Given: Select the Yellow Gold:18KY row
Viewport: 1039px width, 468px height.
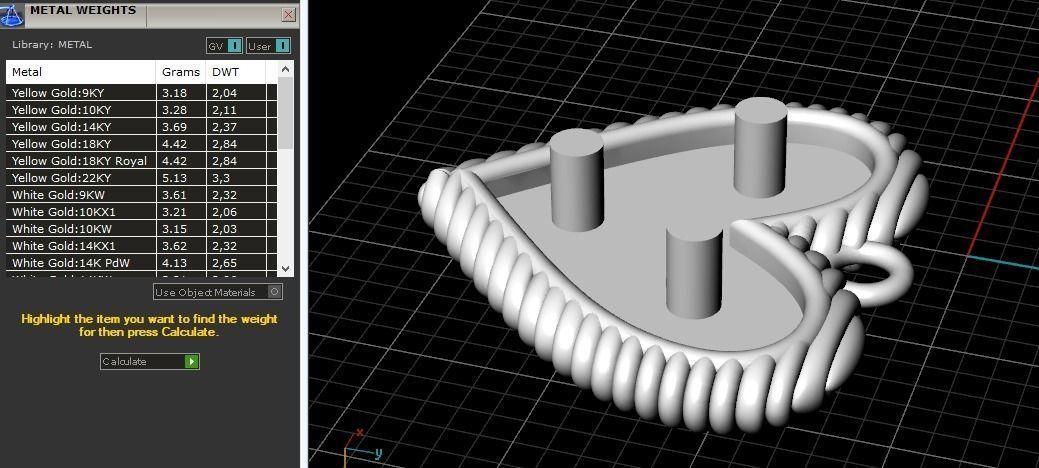Looking at the screenshot, I should point(141,144).
